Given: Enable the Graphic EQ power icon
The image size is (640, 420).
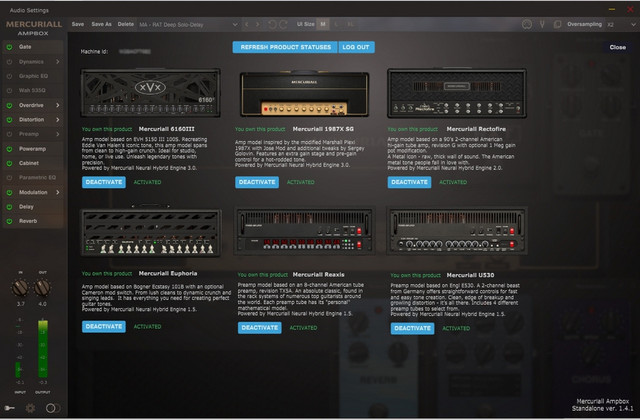Looking at the screenshot, I should pos(9,76).
